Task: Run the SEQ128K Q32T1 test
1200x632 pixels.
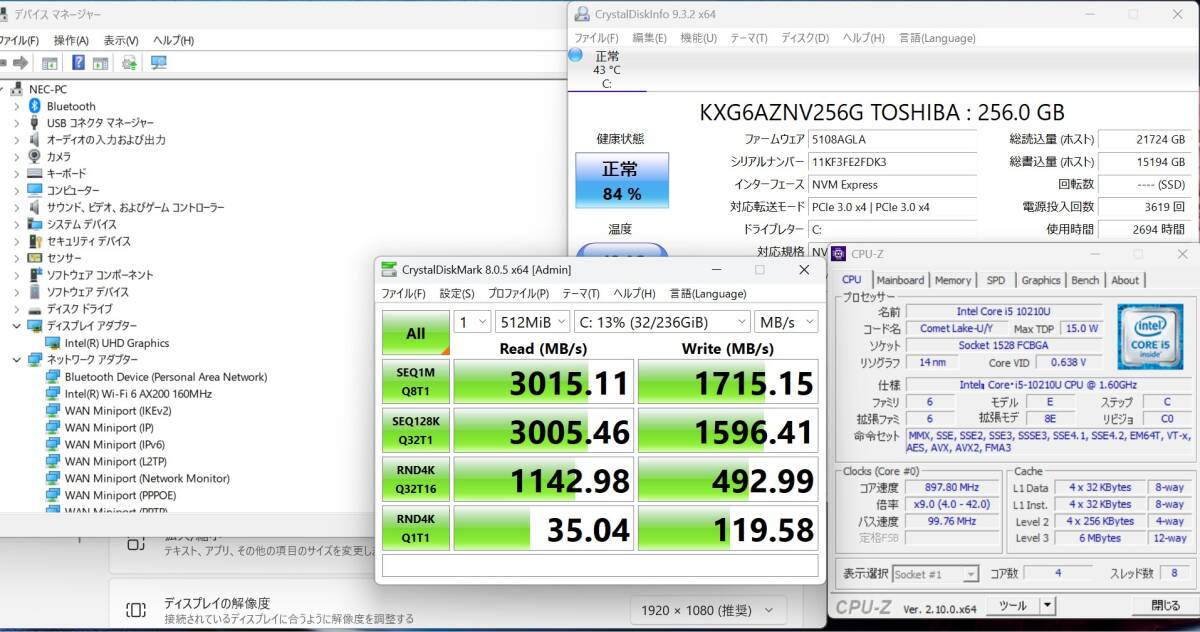Action: tap(416, 430)
